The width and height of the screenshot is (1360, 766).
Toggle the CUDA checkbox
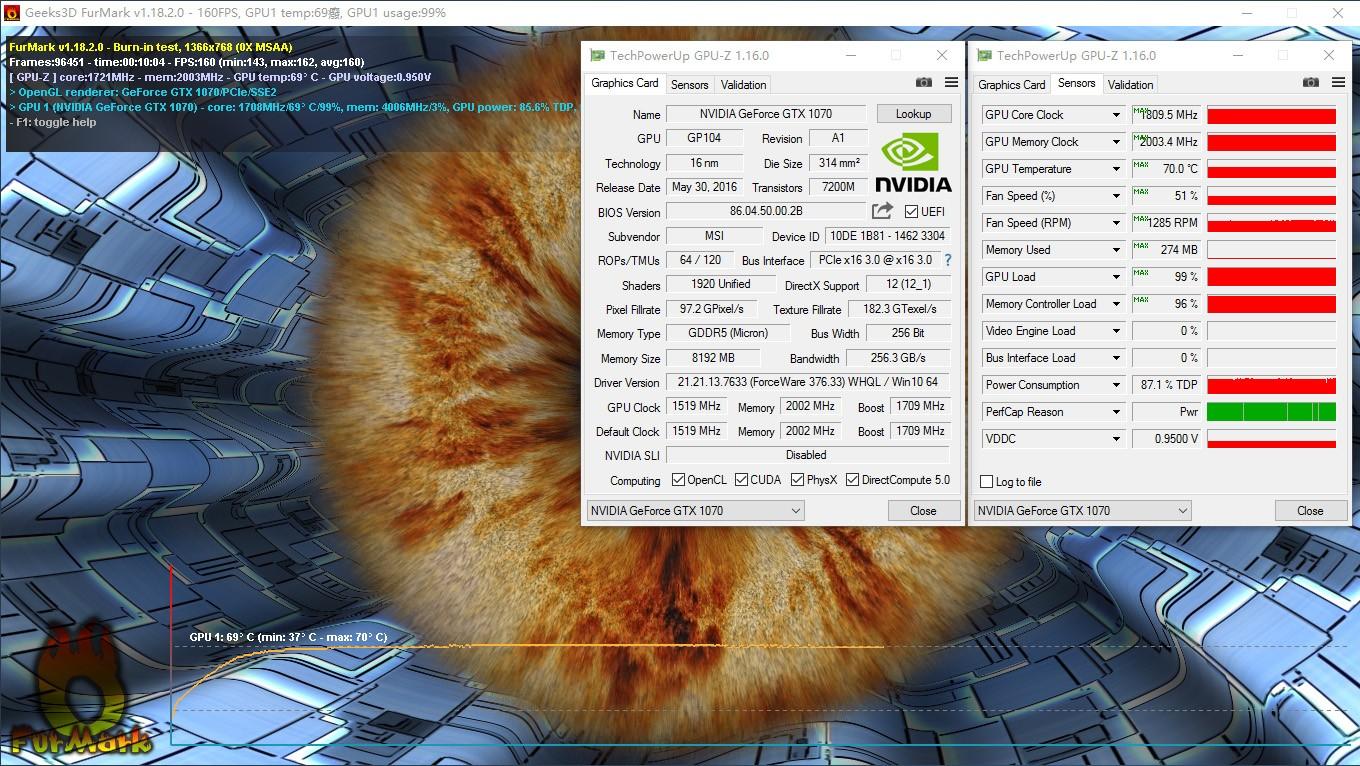(741, 480)
